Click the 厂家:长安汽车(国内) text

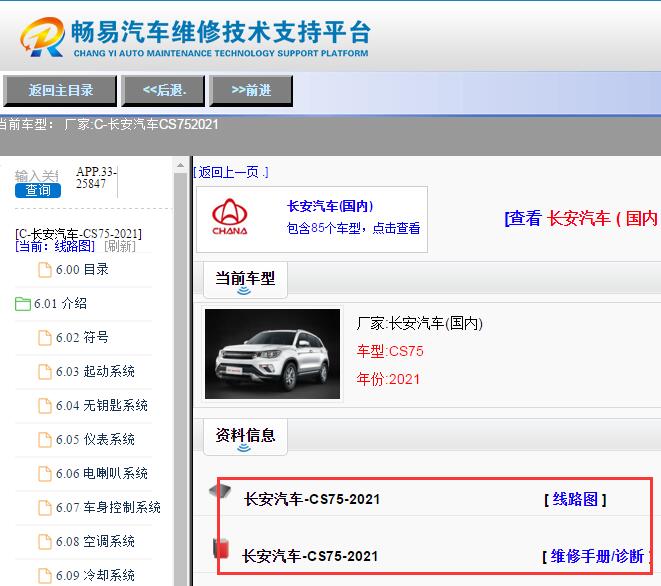point(419,323)
